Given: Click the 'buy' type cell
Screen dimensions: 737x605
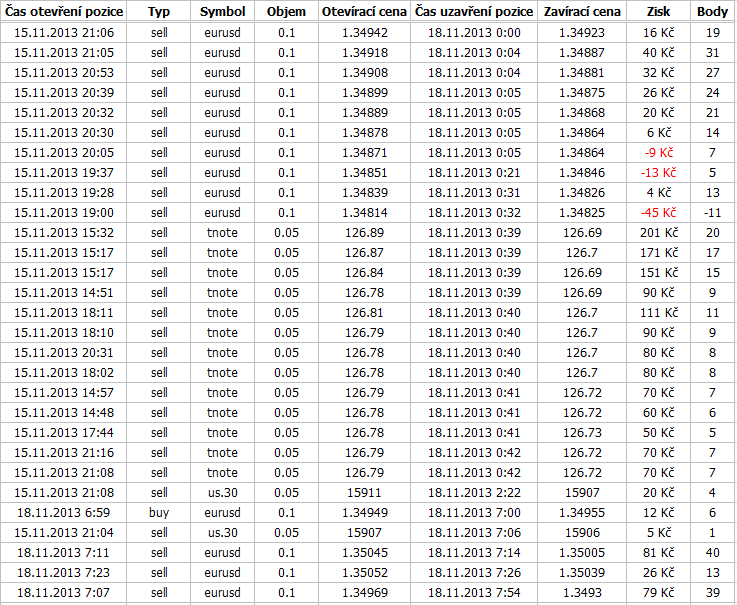Looking at the screenshot, I should click(159, 512).
